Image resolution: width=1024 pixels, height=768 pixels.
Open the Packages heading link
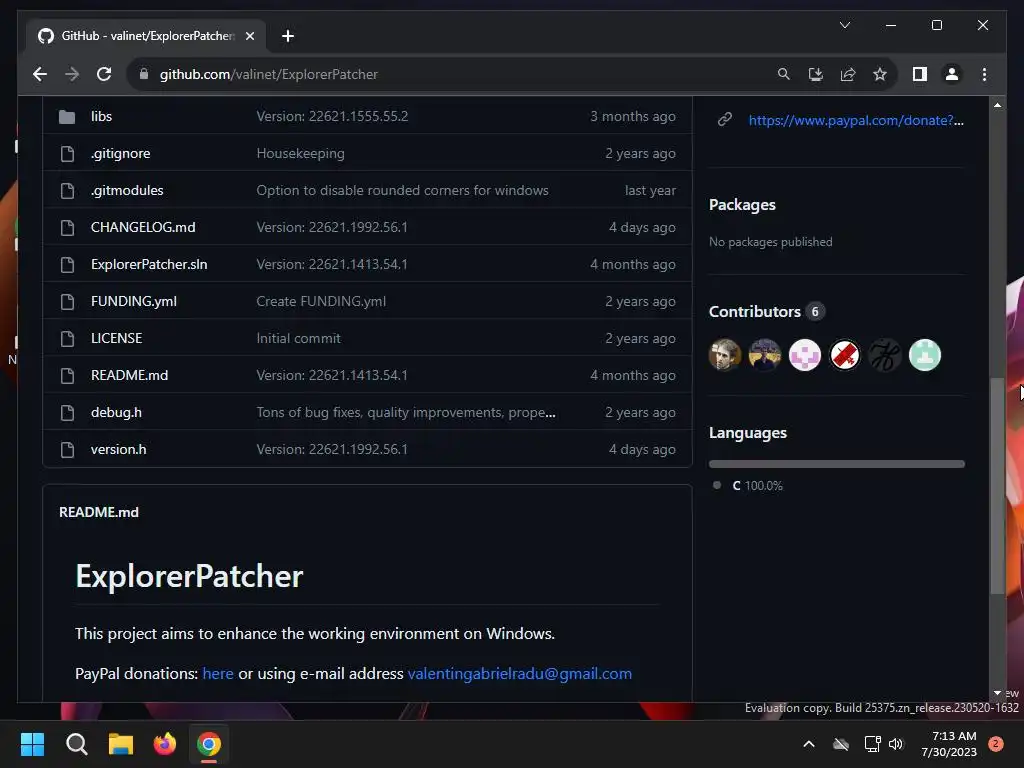tap(742, 205)
